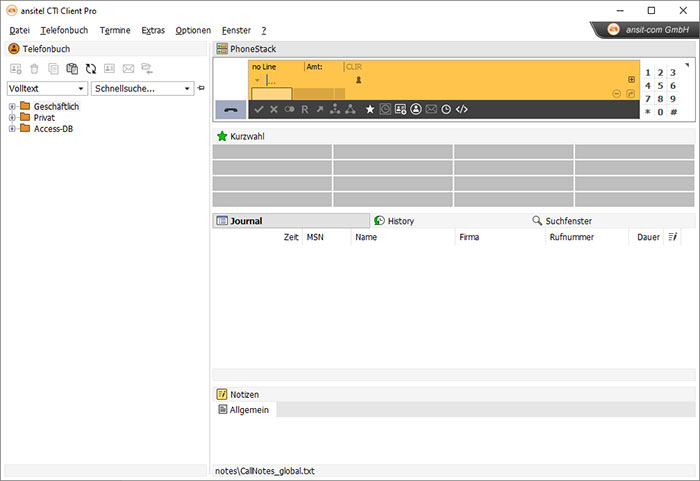This screenshot has width=700, height=481.
Task: Expand the Access-DB folder node
Action: 12,129
